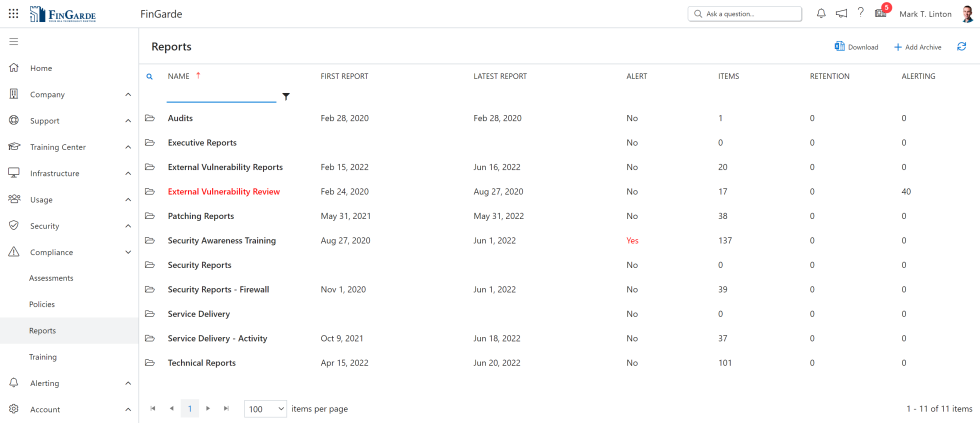
Task: Open Assessments under Compliance
Action: (x=51, y=278)
